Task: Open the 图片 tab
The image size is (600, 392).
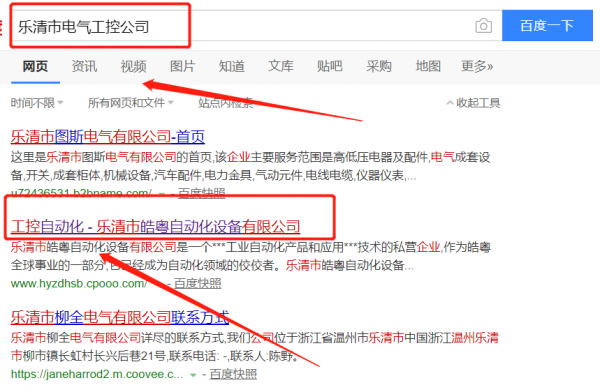Action: 183,66
